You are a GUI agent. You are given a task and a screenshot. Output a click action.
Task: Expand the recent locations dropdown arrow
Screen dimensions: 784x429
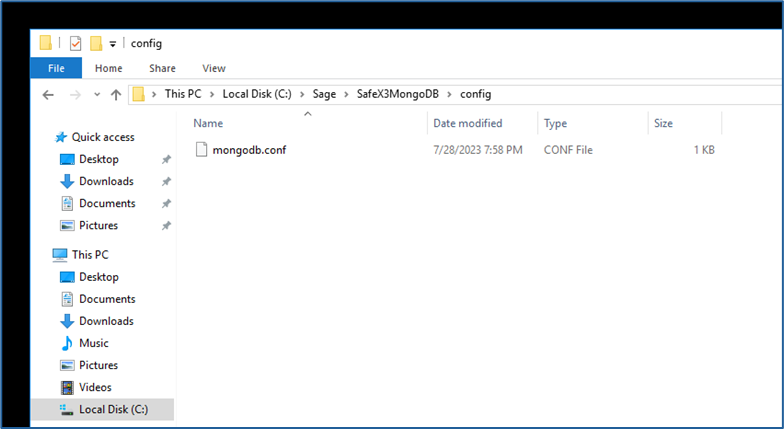96,95
